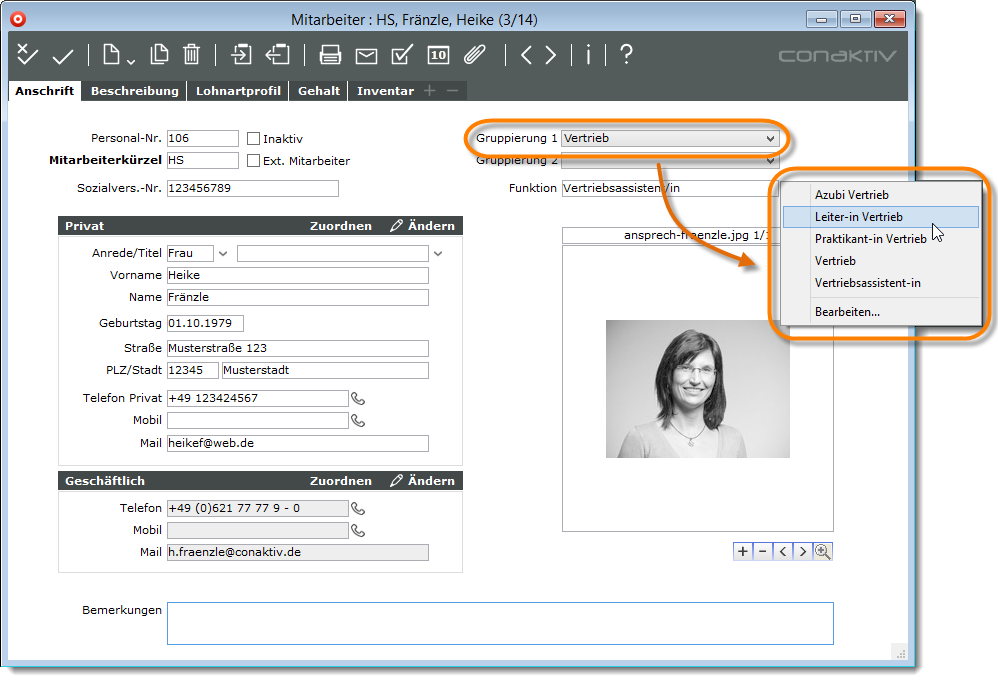Click the paperclip attachment icon
Screen dimensions: 998x682
click(x=474, y=56)
